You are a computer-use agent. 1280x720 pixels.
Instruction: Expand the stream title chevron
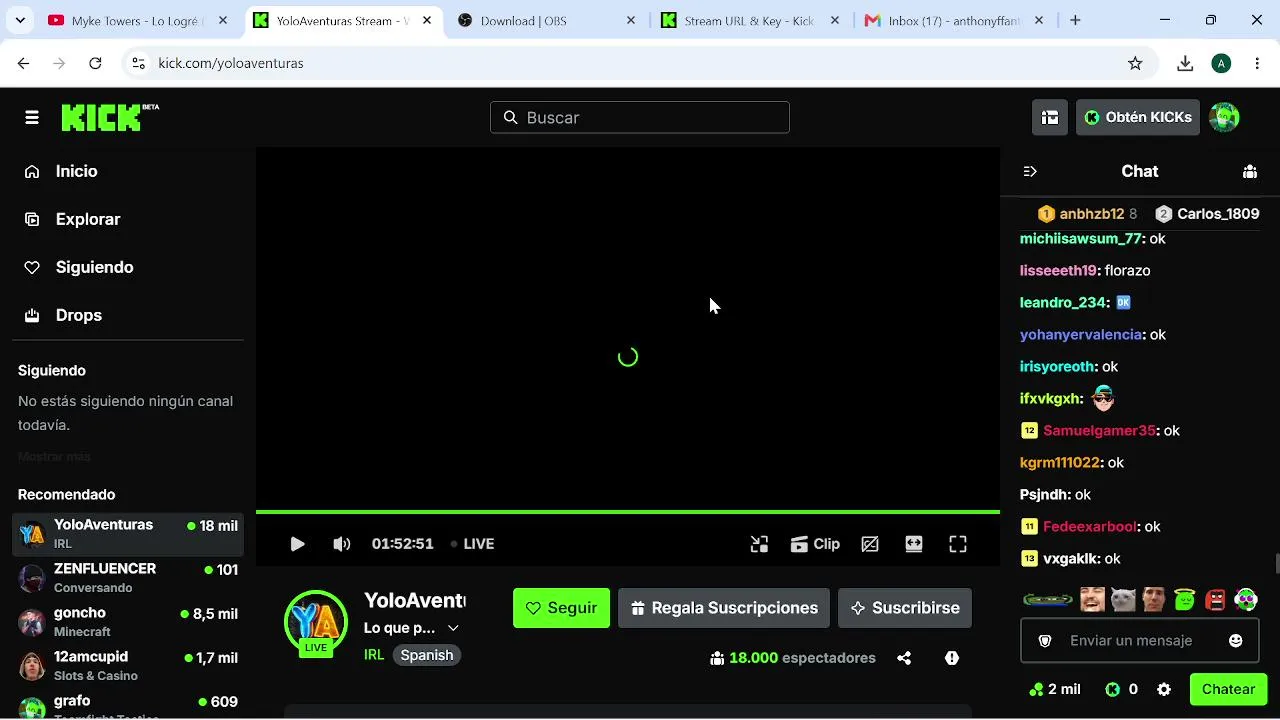click(453, 628)
